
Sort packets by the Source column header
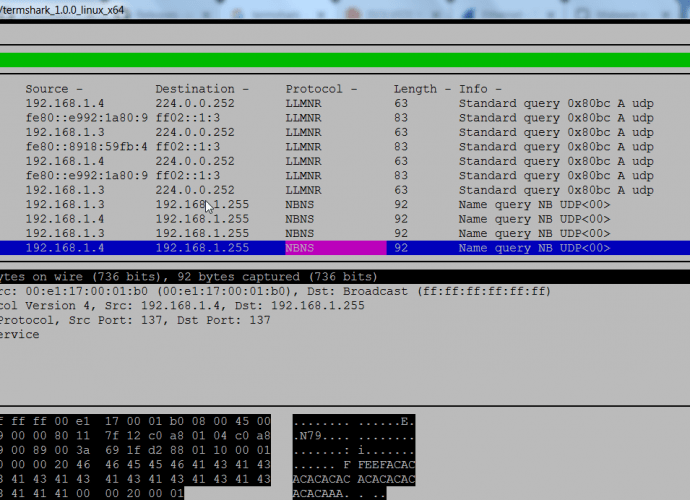[x=54, y=89]
